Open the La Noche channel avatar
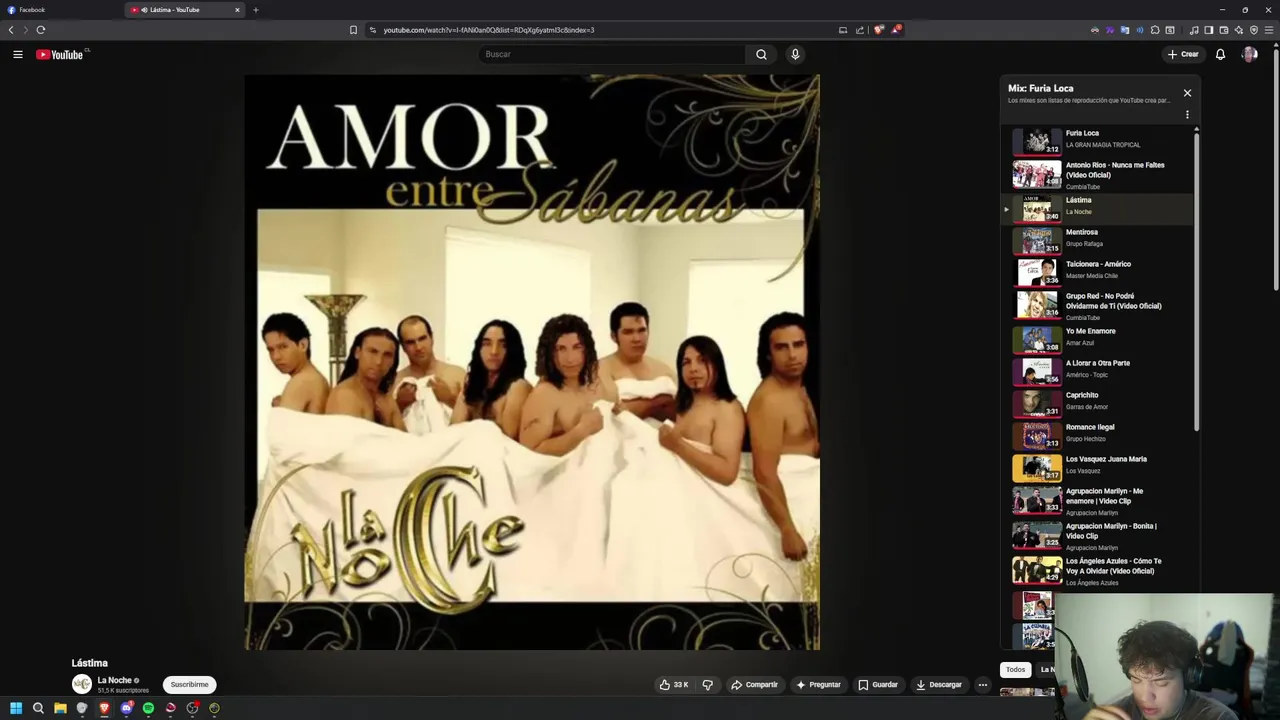 [x=82, y=685]
